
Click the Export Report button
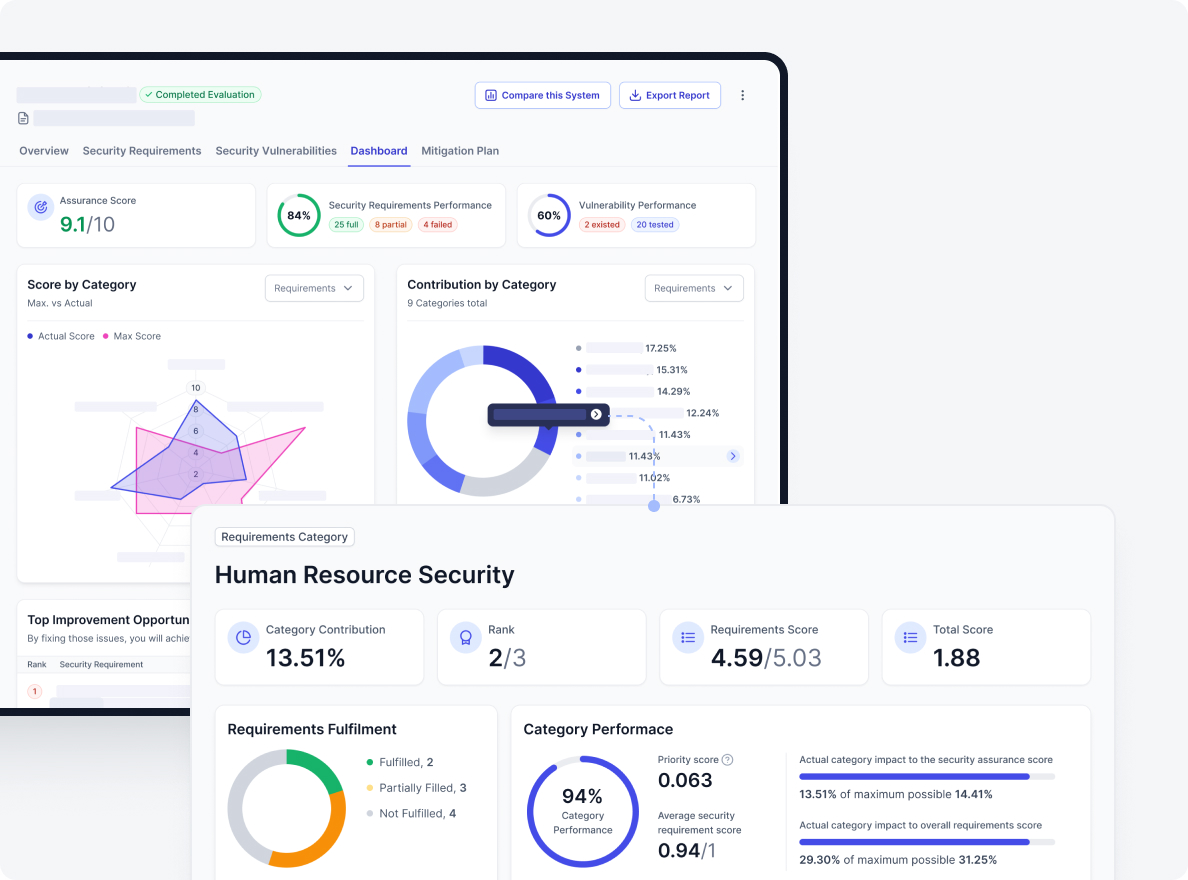[x=670, y=95]
